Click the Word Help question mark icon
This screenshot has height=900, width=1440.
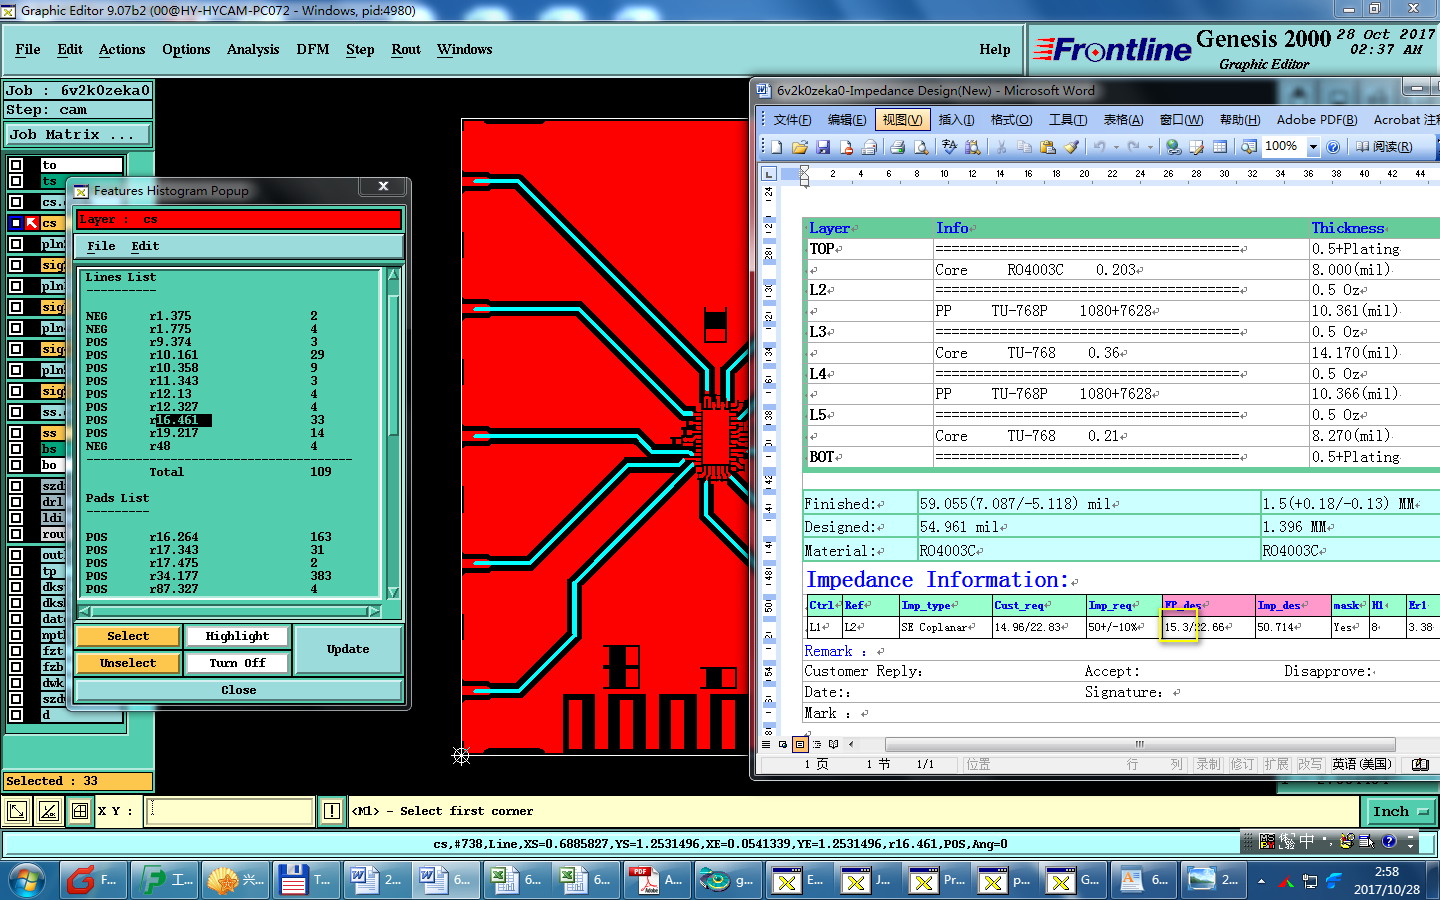[x=1333, y=147]
